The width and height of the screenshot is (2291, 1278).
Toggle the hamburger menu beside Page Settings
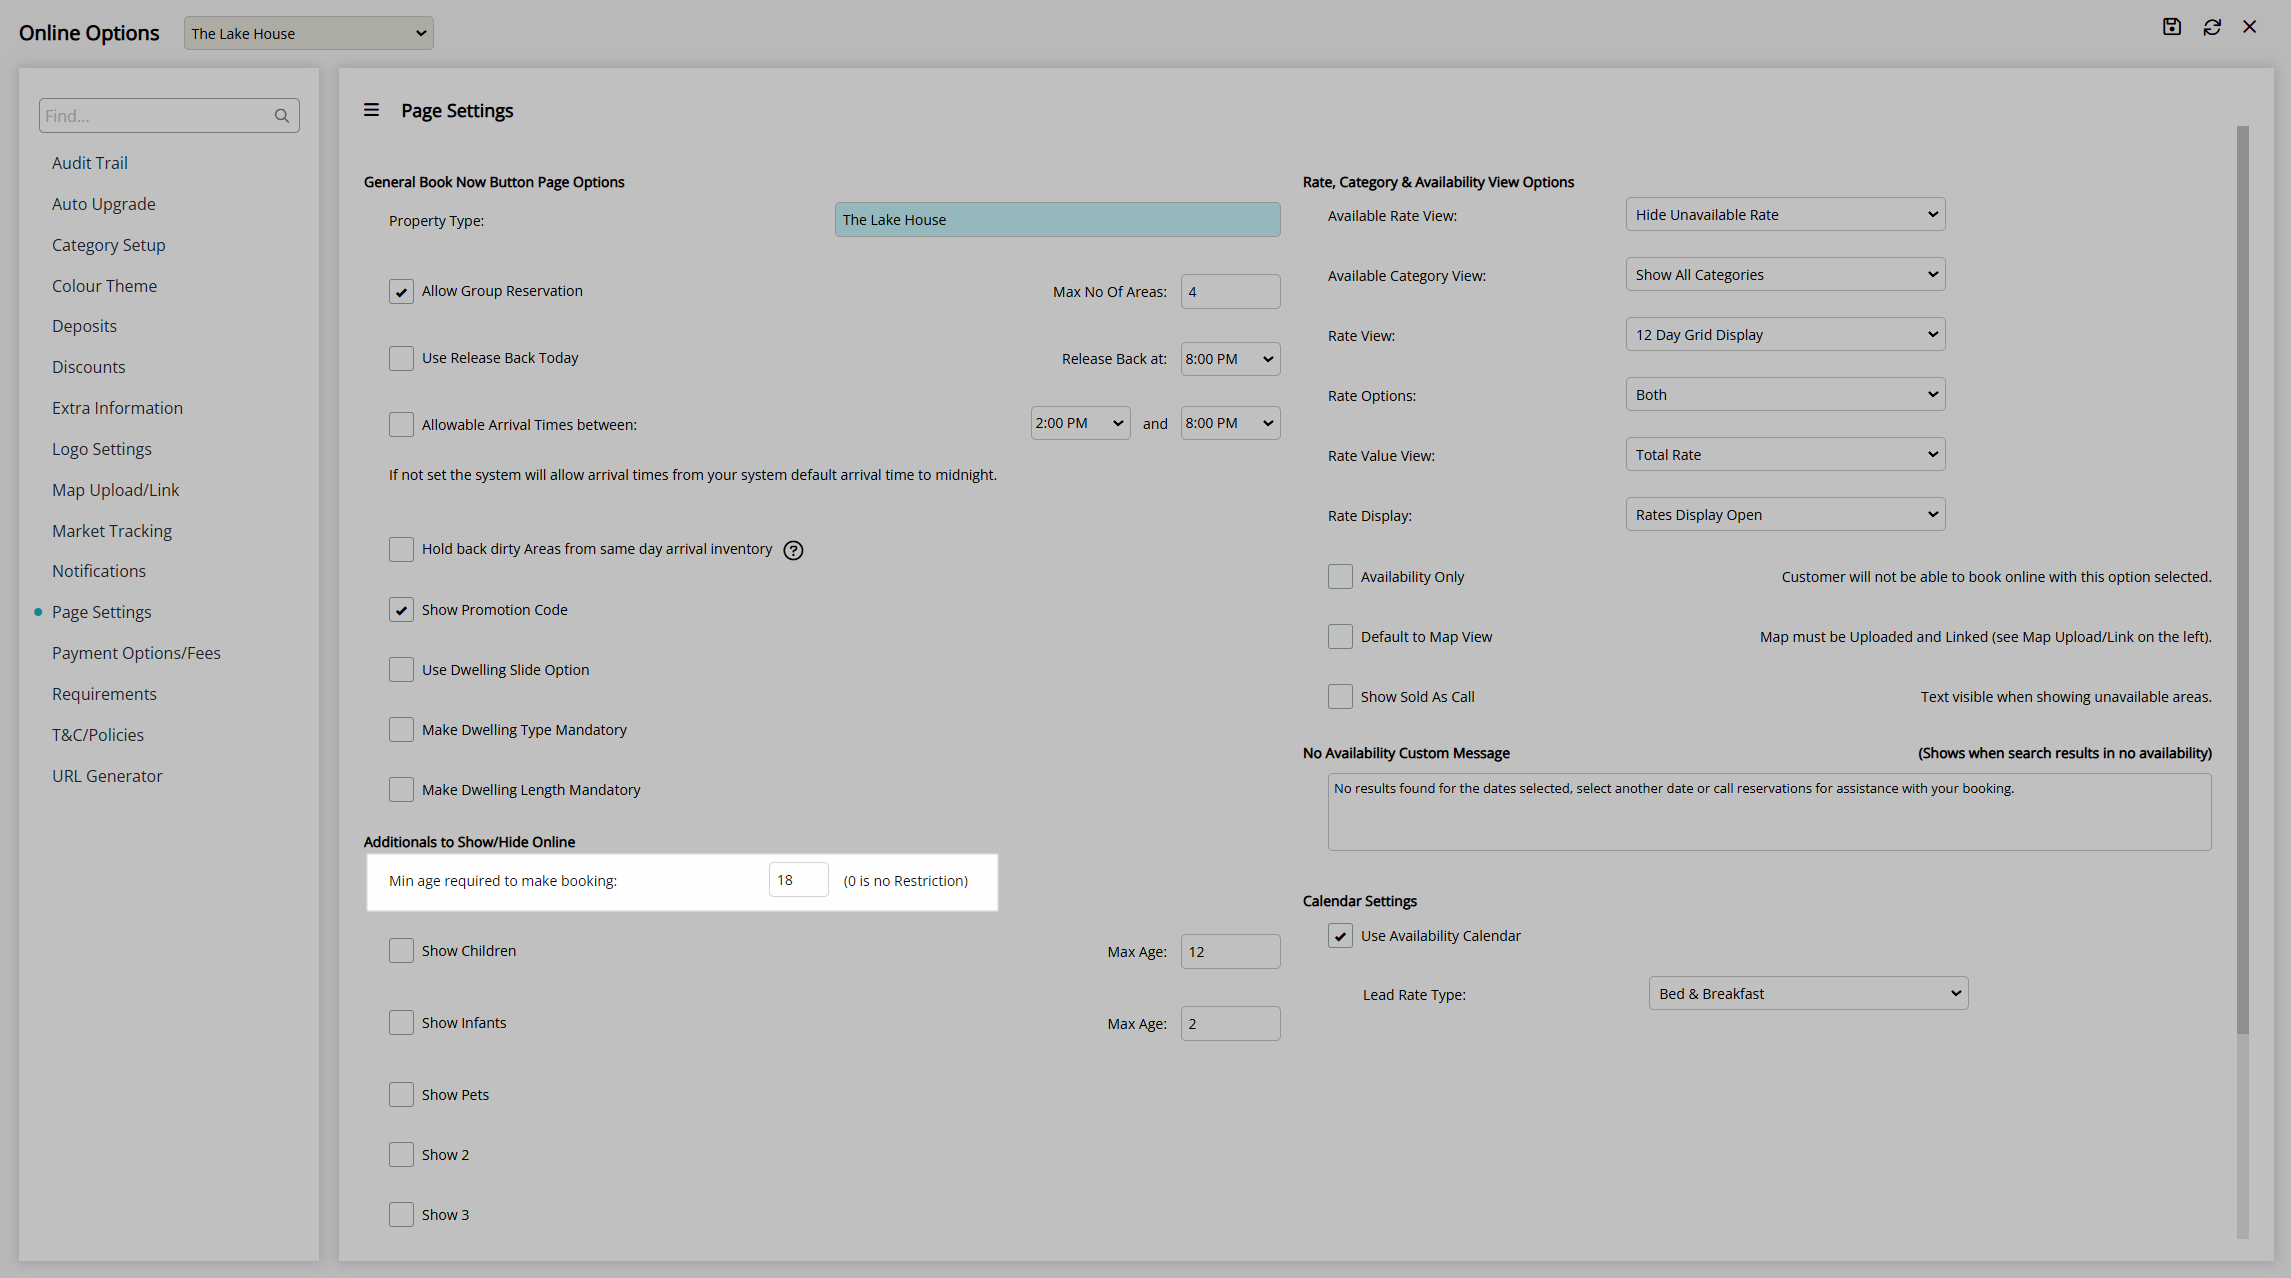point(371,110)
